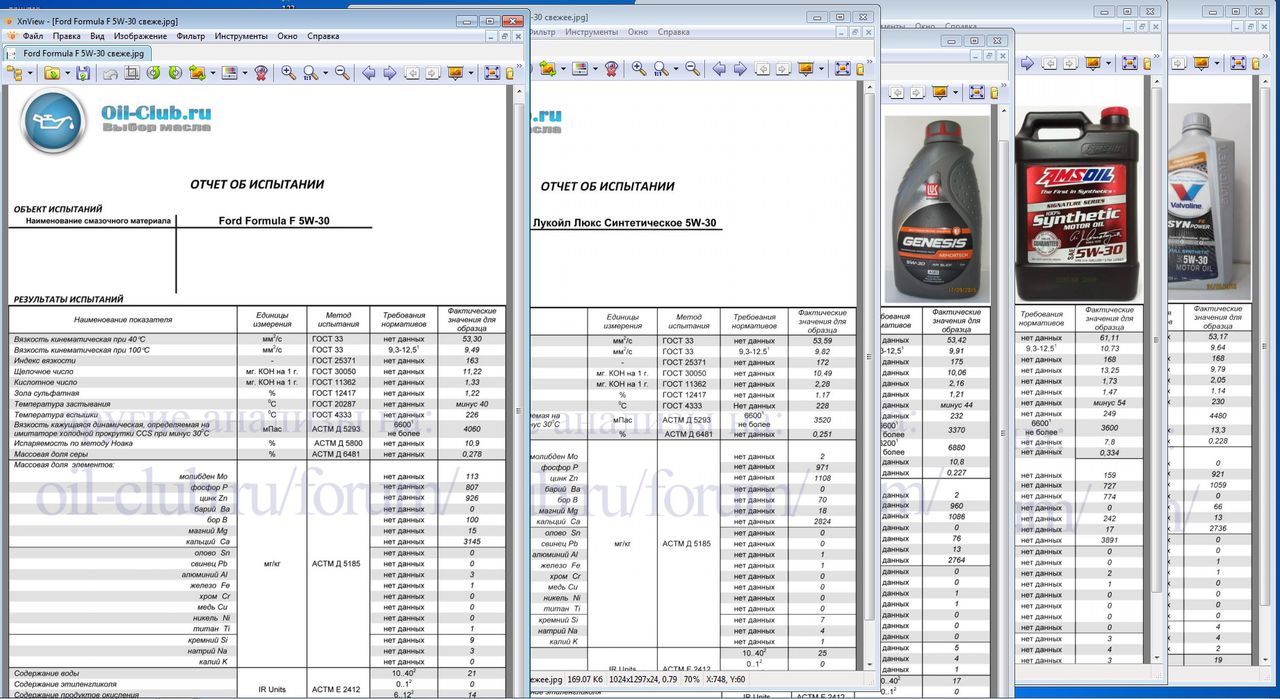Click the value 53,30 in Ford table
Image resolution: width=1280 pixels, height=699 pixels.
coord(472,340)
